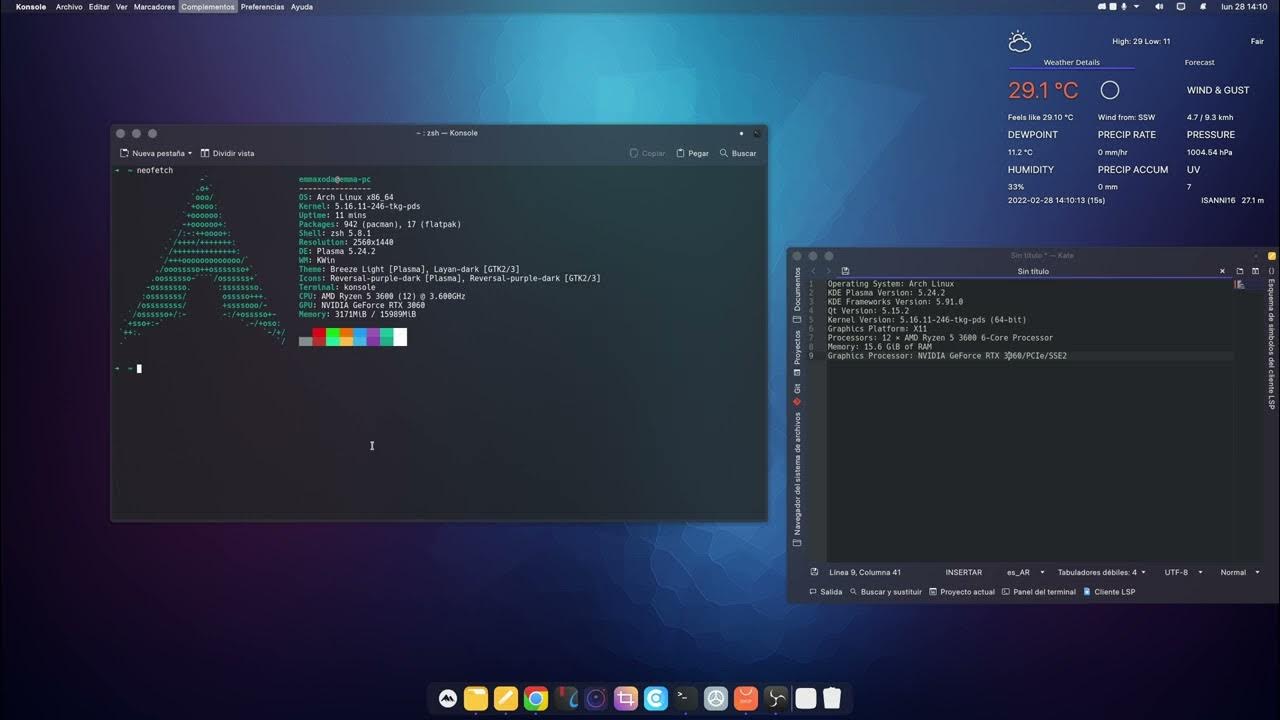Toggle Buscar y sustituir panel in Kate
The width and height of the screenshot is (1280, 720).
pos(886,592)
